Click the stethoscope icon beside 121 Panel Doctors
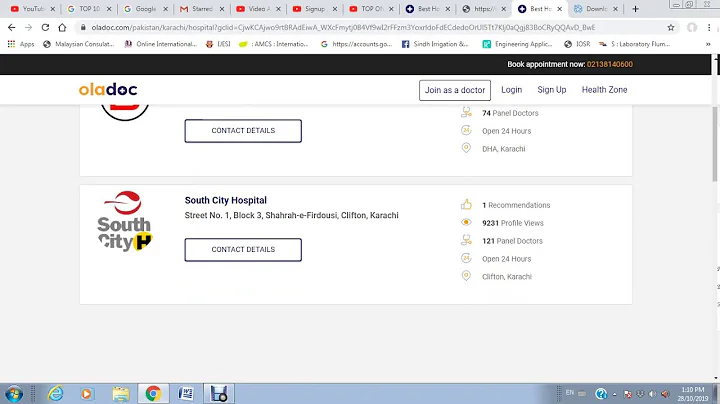 [466, 240]
